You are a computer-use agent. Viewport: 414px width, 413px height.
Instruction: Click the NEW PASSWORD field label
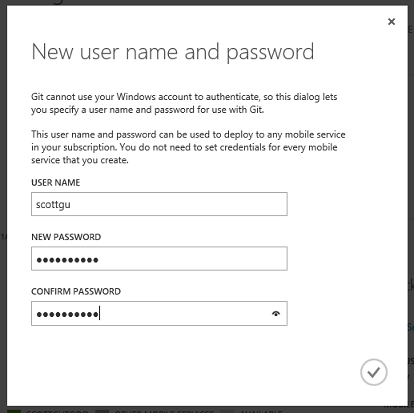tap(66, 237)
